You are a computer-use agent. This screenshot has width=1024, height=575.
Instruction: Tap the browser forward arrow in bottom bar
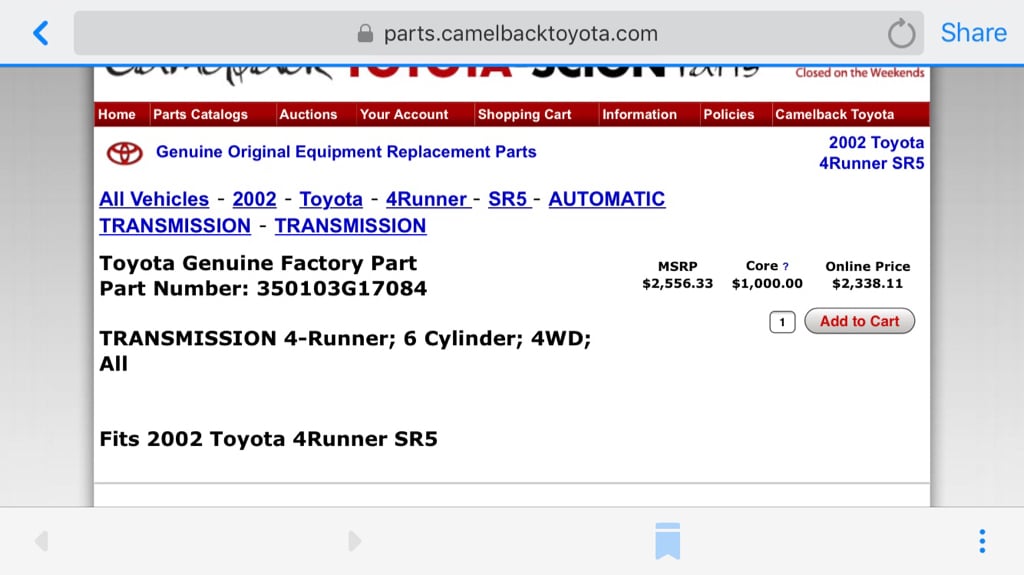(x=355, y=541)
